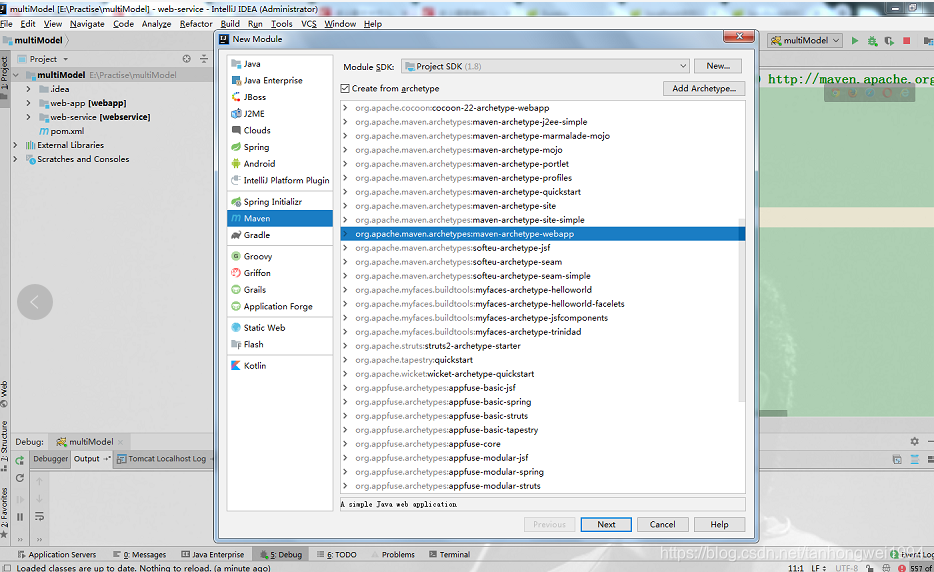Open the VCS menu
This screenshot has width=934, height=572.
[x=309, y=24]
